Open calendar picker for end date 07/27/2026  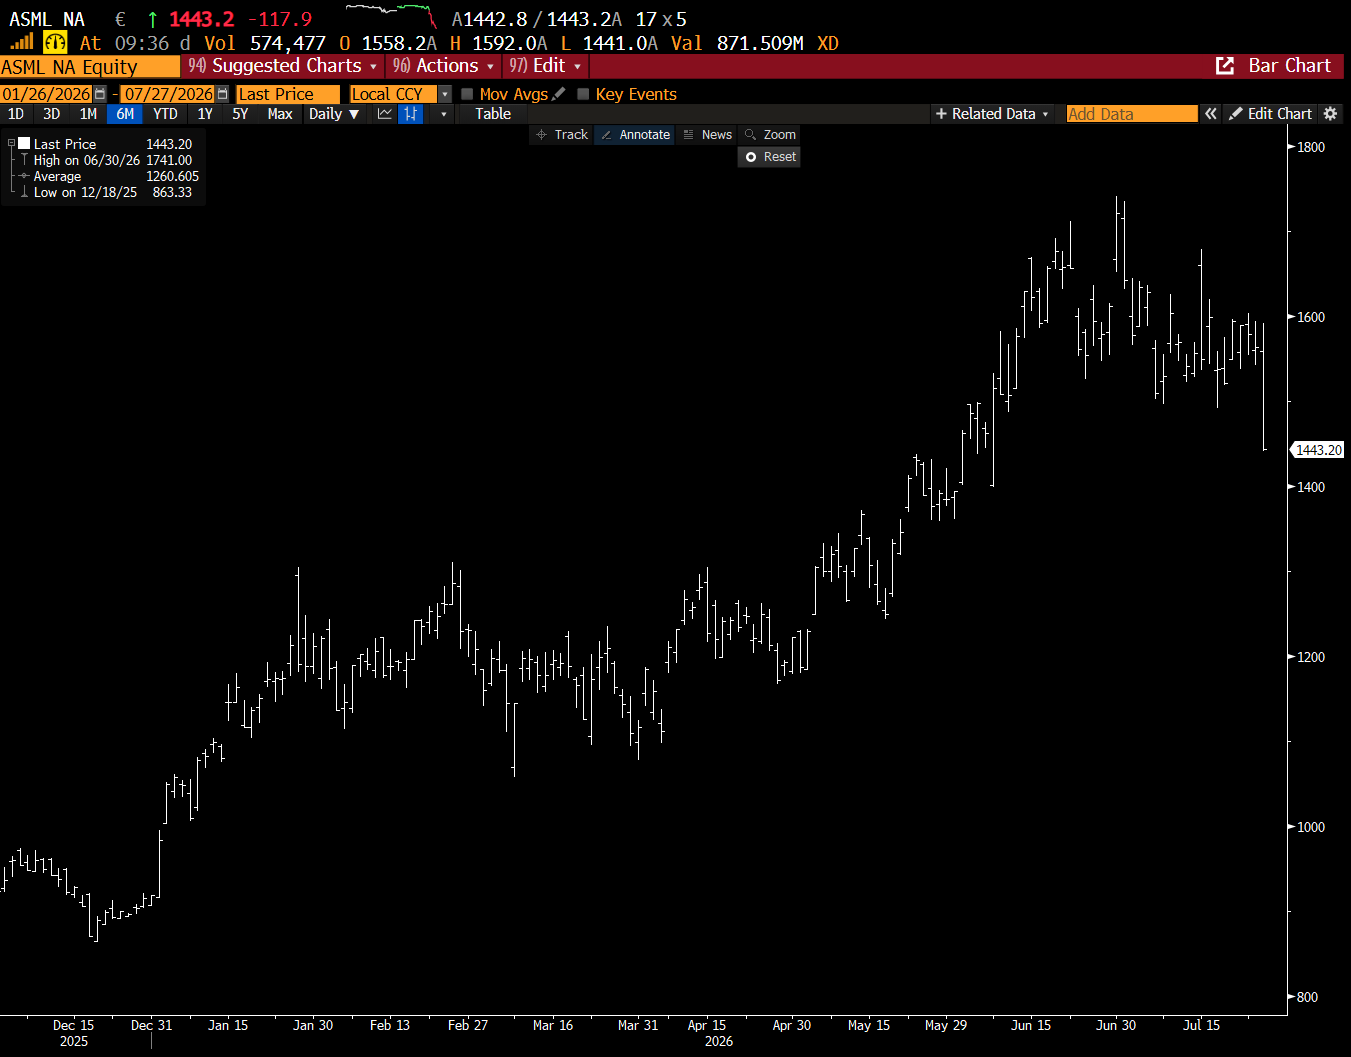click(x=222, y=94)
